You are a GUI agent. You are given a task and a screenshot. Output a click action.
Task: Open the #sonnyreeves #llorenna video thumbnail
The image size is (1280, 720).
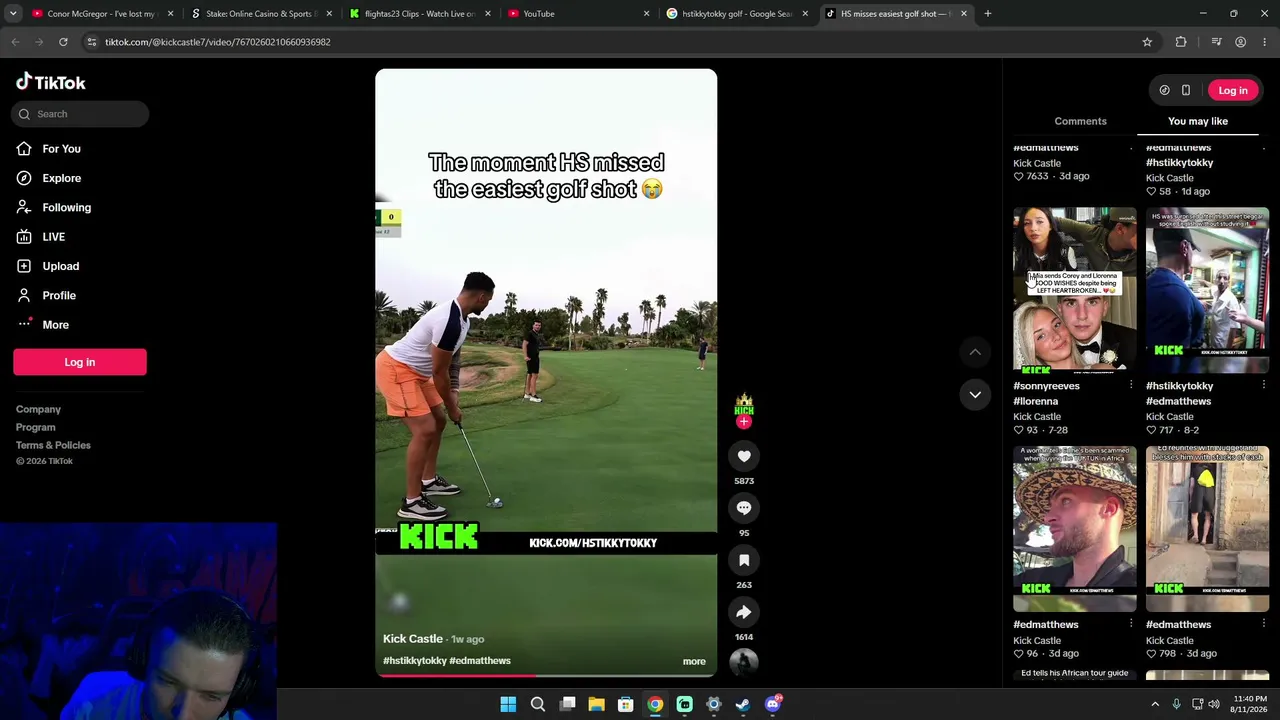coord(1075,290)
